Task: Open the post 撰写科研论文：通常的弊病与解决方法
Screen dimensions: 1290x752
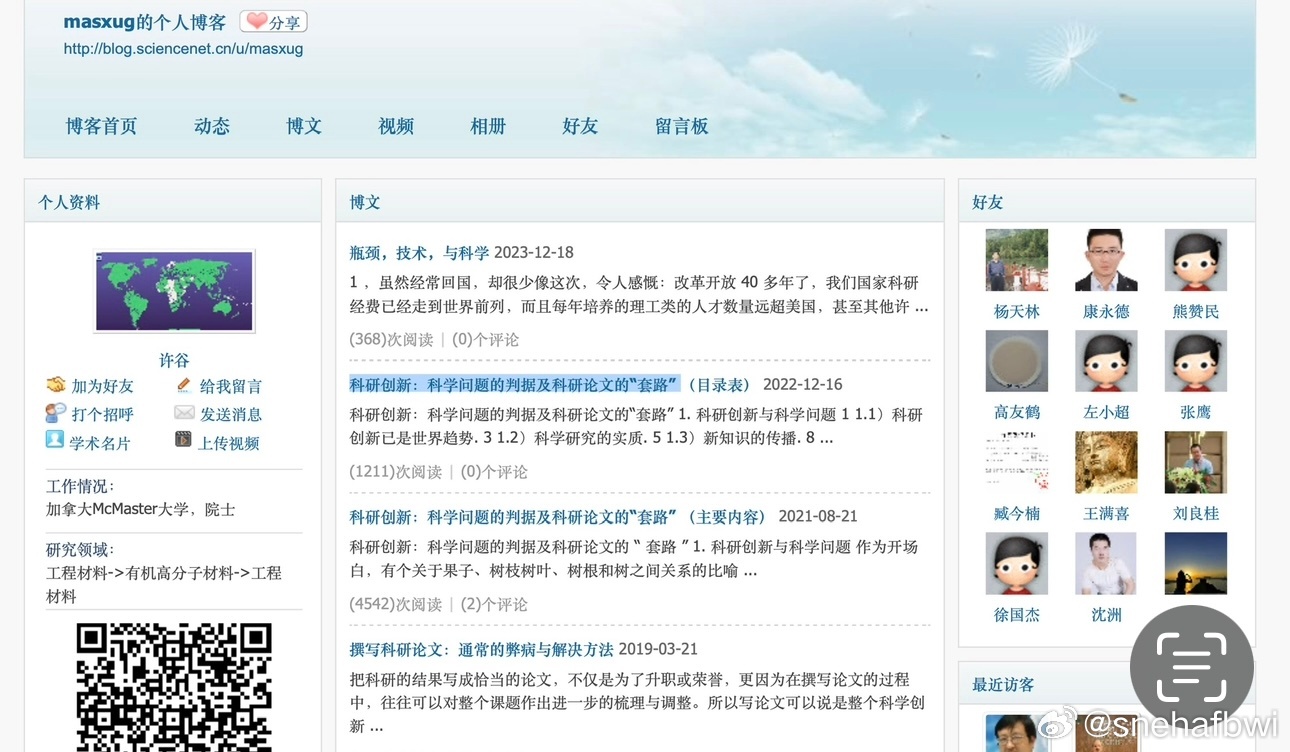Action: pyautogui.click(x=481, y=649)
